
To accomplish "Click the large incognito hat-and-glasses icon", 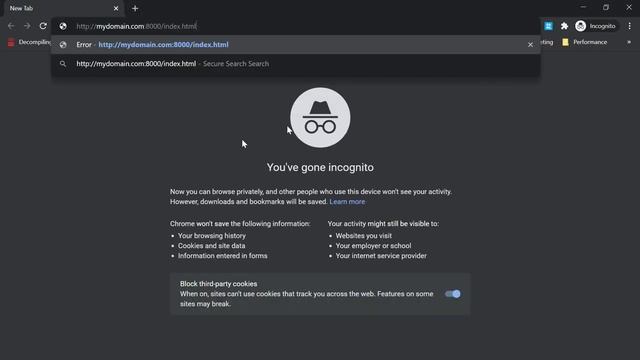I will pyautogui.click(x=320, y=118).
